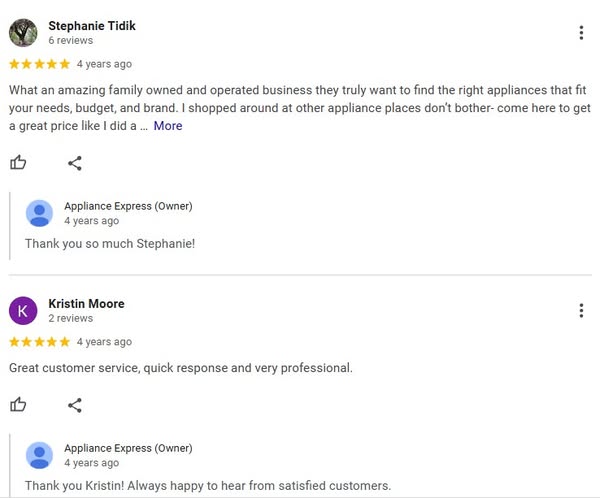Expand review text with More link
The height and width of the screenshot is (498, 600).
pyautogui.click(x=168, y=126)
